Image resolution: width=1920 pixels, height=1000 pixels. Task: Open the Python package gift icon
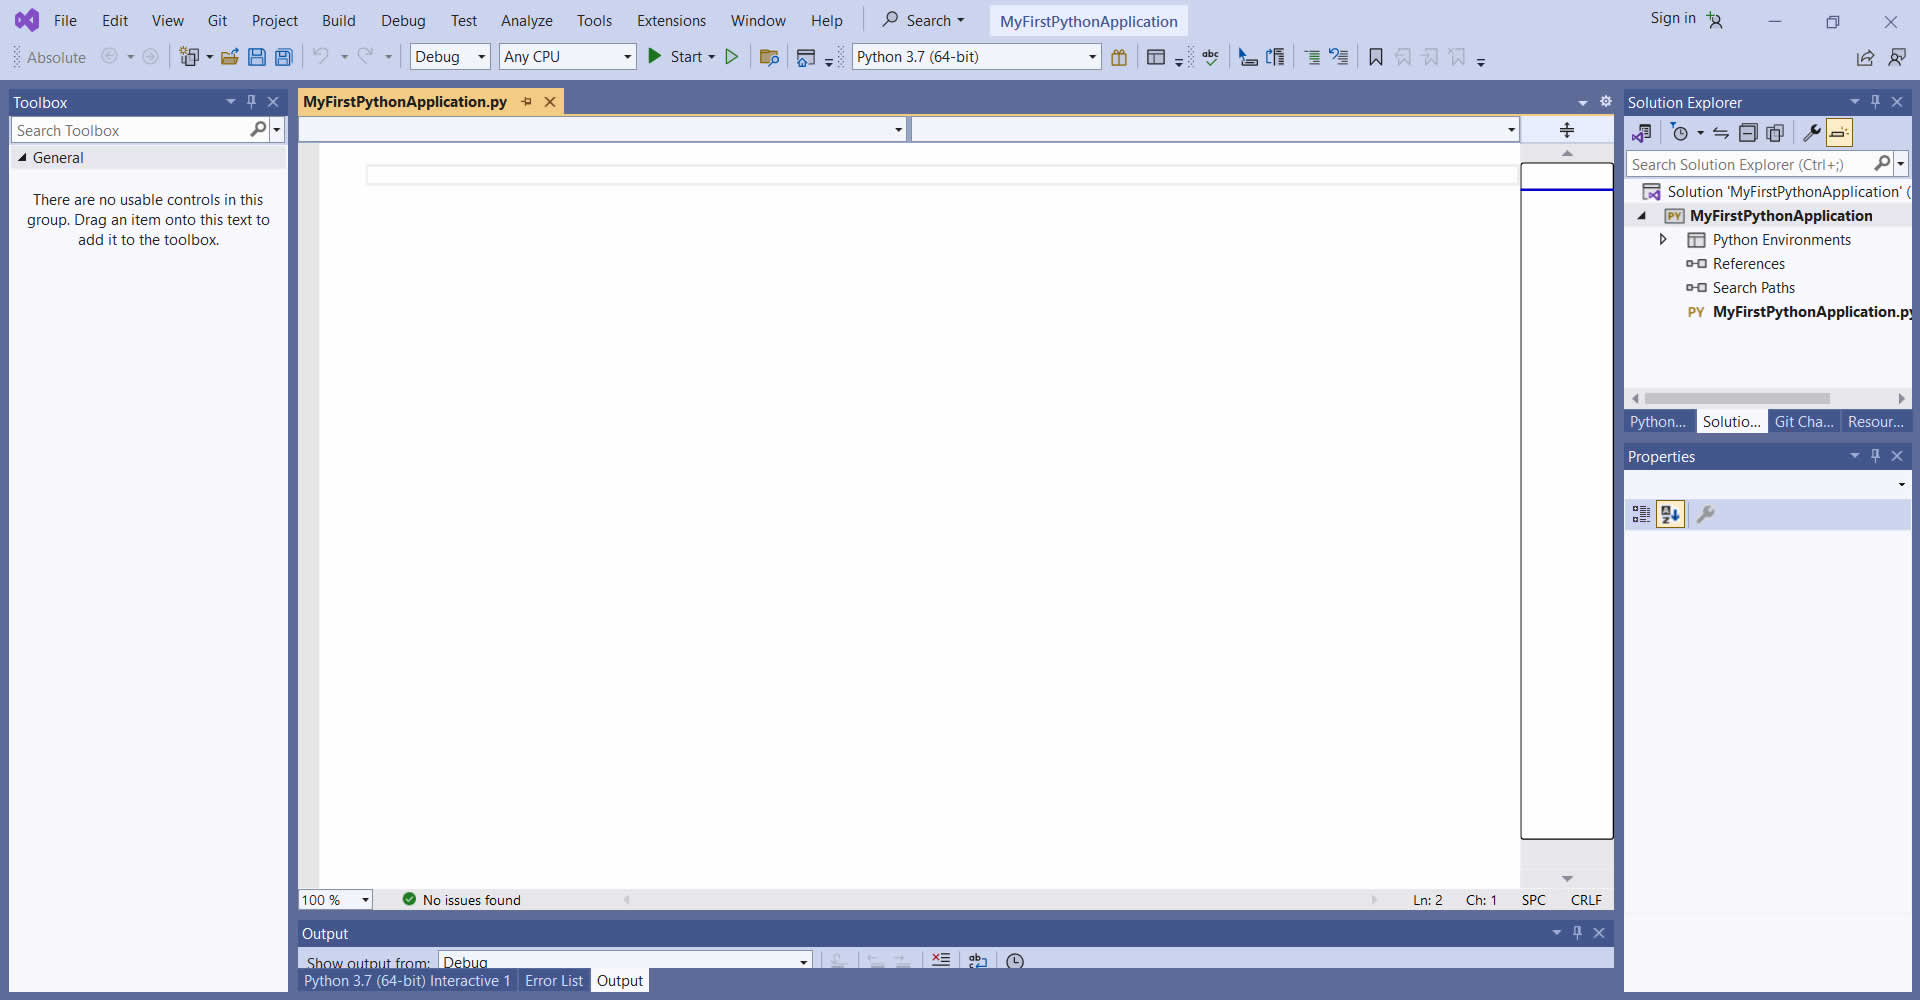(1119, 57)
